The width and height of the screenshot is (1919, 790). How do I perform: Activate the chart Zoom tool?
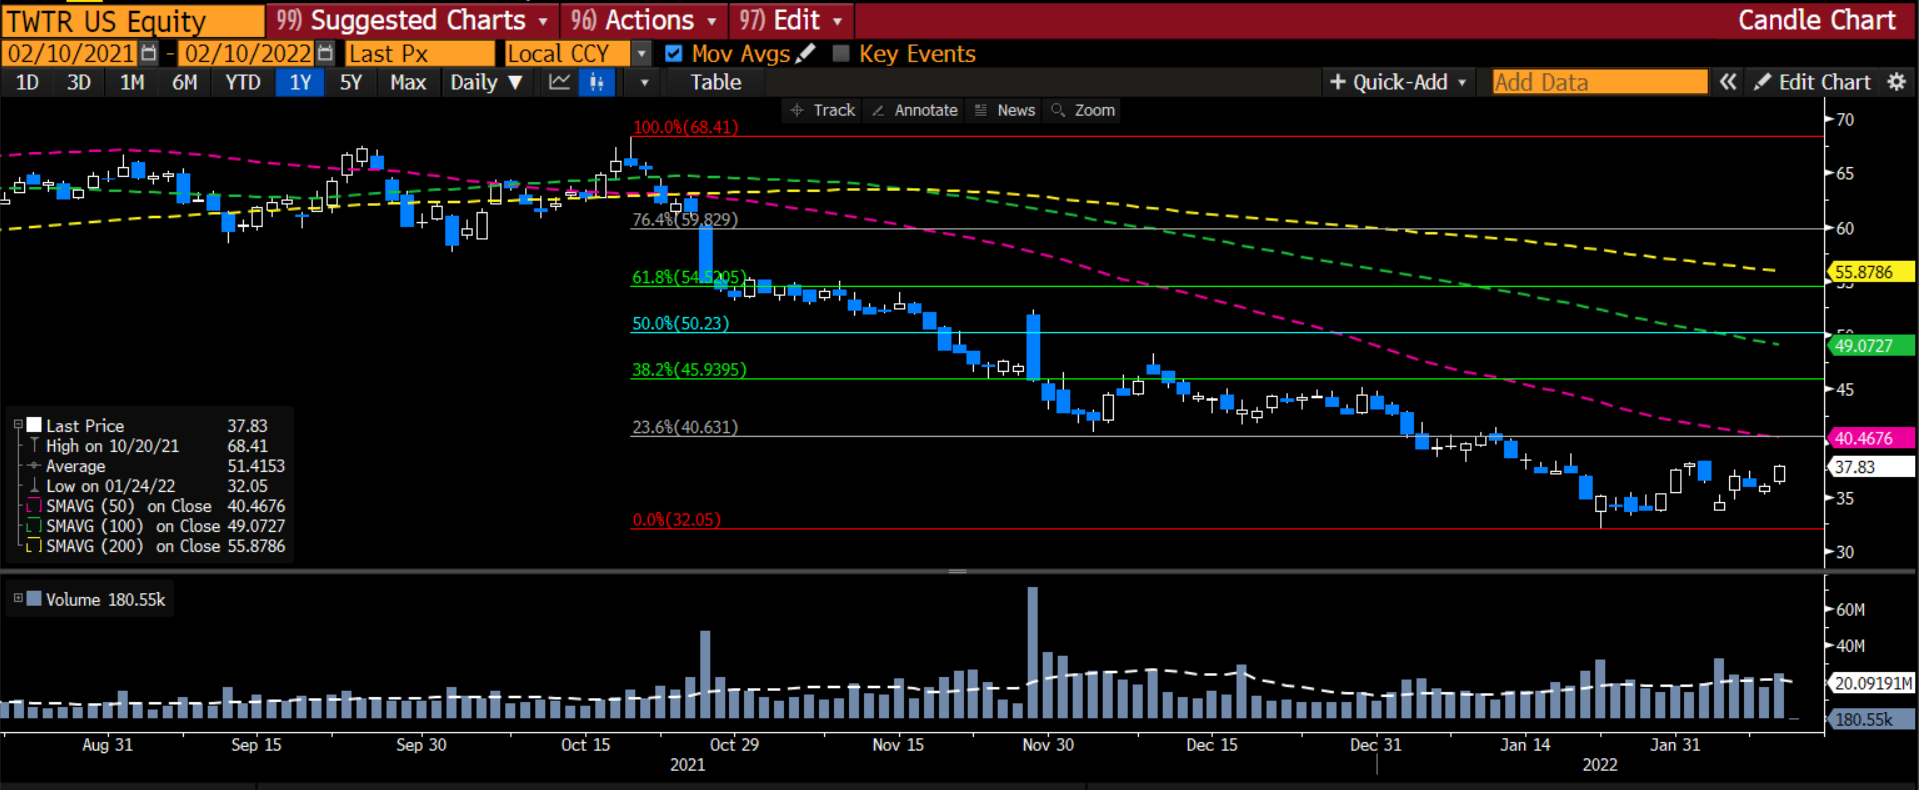pos(1083,110)
